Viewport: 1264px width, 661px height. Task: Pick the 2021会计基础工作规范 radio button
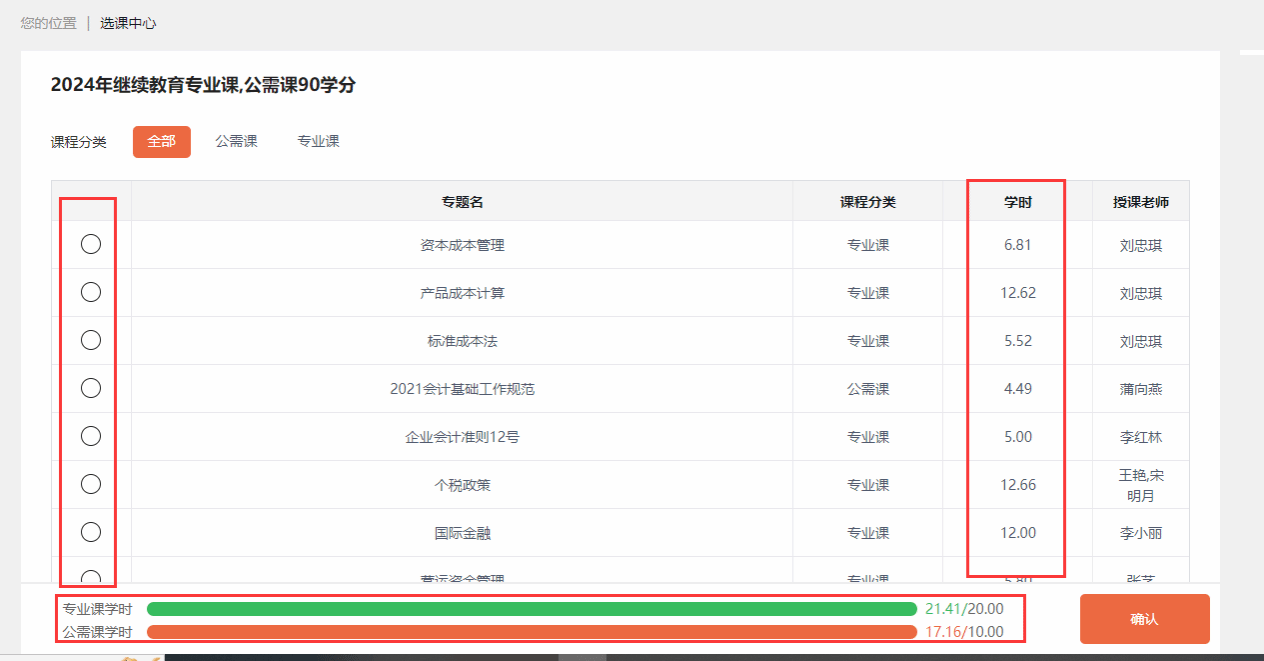pos(91,388)
